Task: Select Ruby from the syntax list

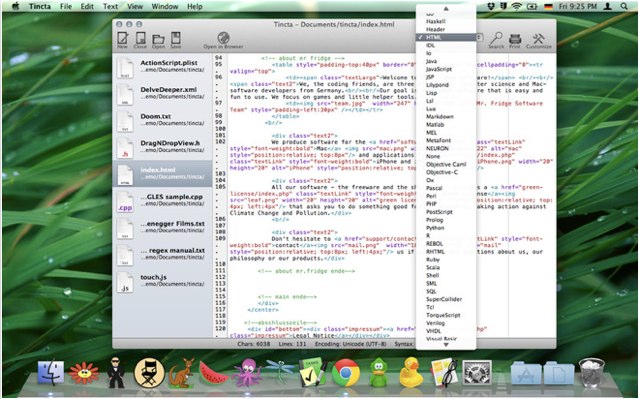Action: click(x=446, y=260)
